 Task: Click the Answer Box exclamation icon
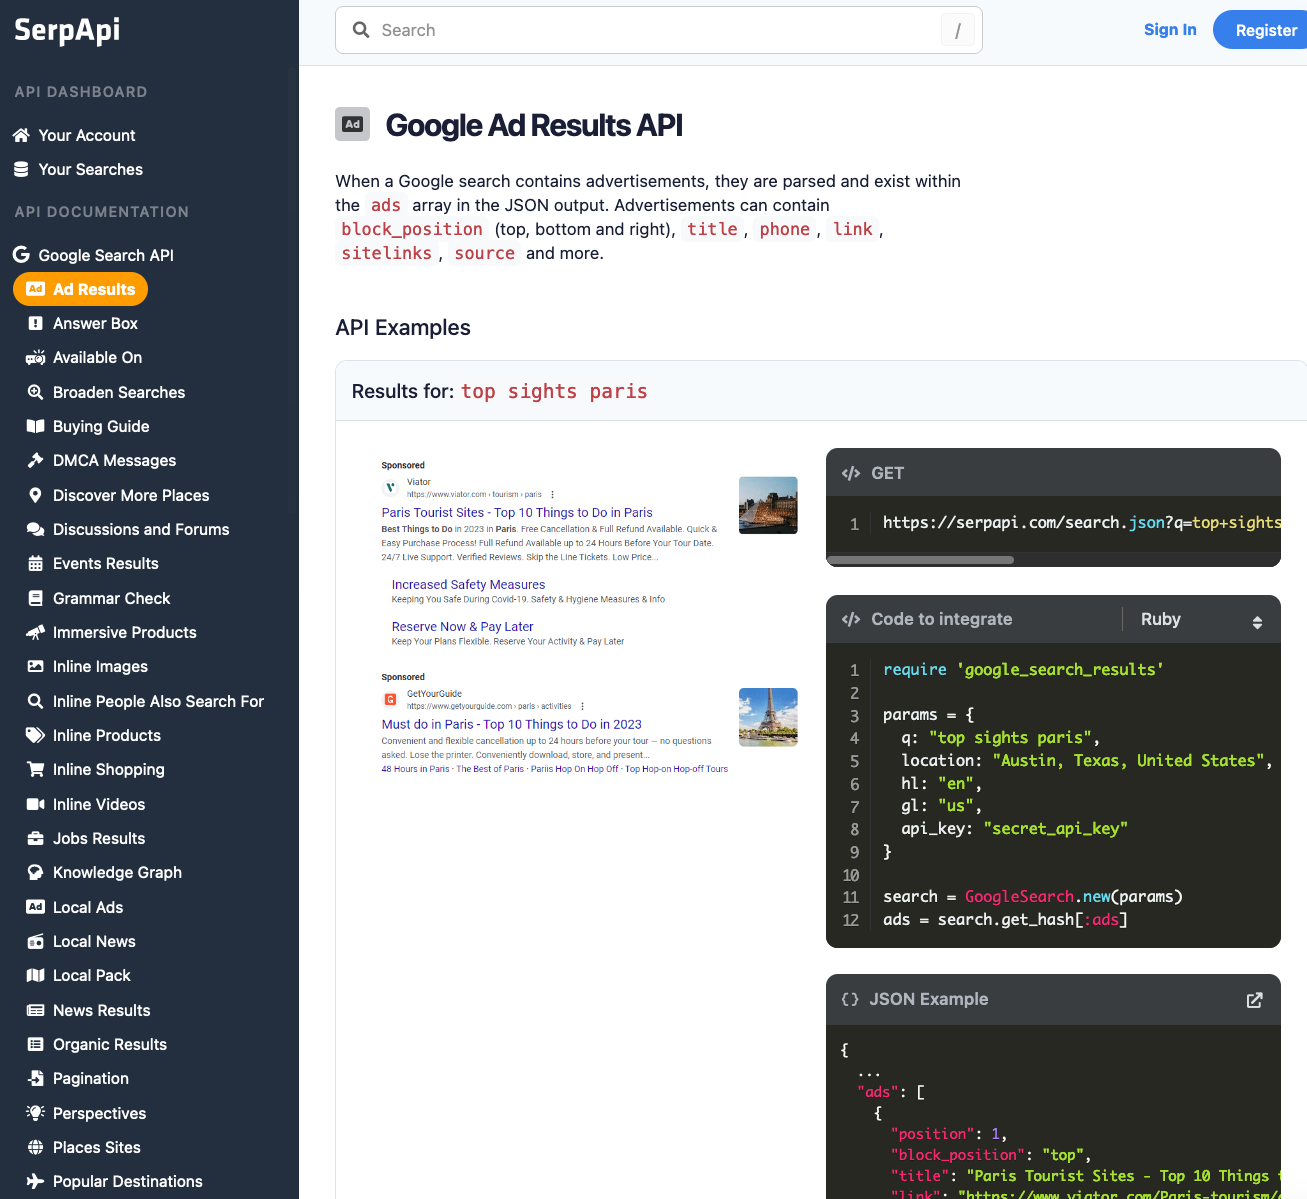[x=35, y=323]
